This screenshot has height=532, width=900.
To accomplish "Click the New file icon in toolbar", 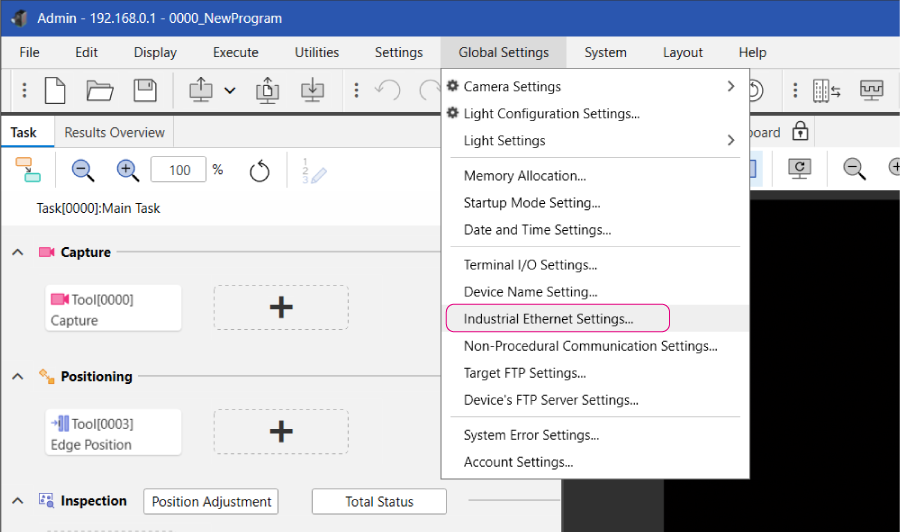I will click(56, 90).
